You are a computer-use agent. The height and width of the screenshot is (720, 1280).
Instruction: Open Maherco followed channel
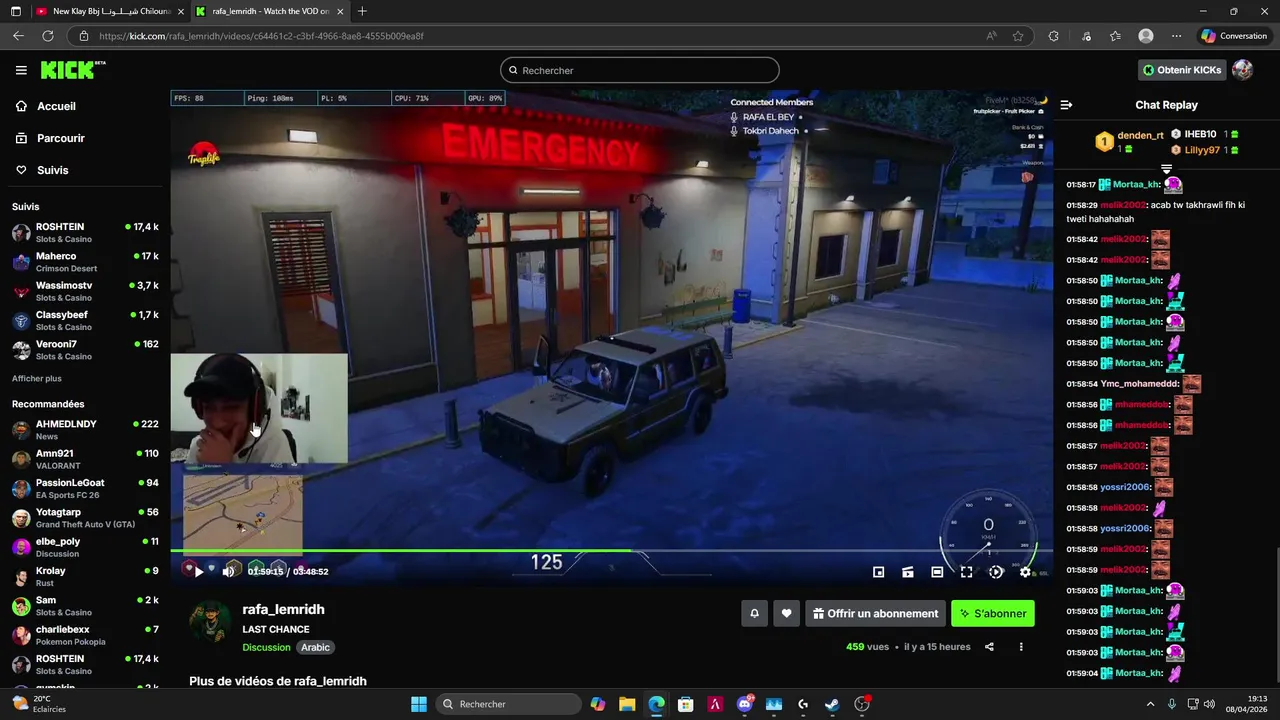[x=85, y=262]
